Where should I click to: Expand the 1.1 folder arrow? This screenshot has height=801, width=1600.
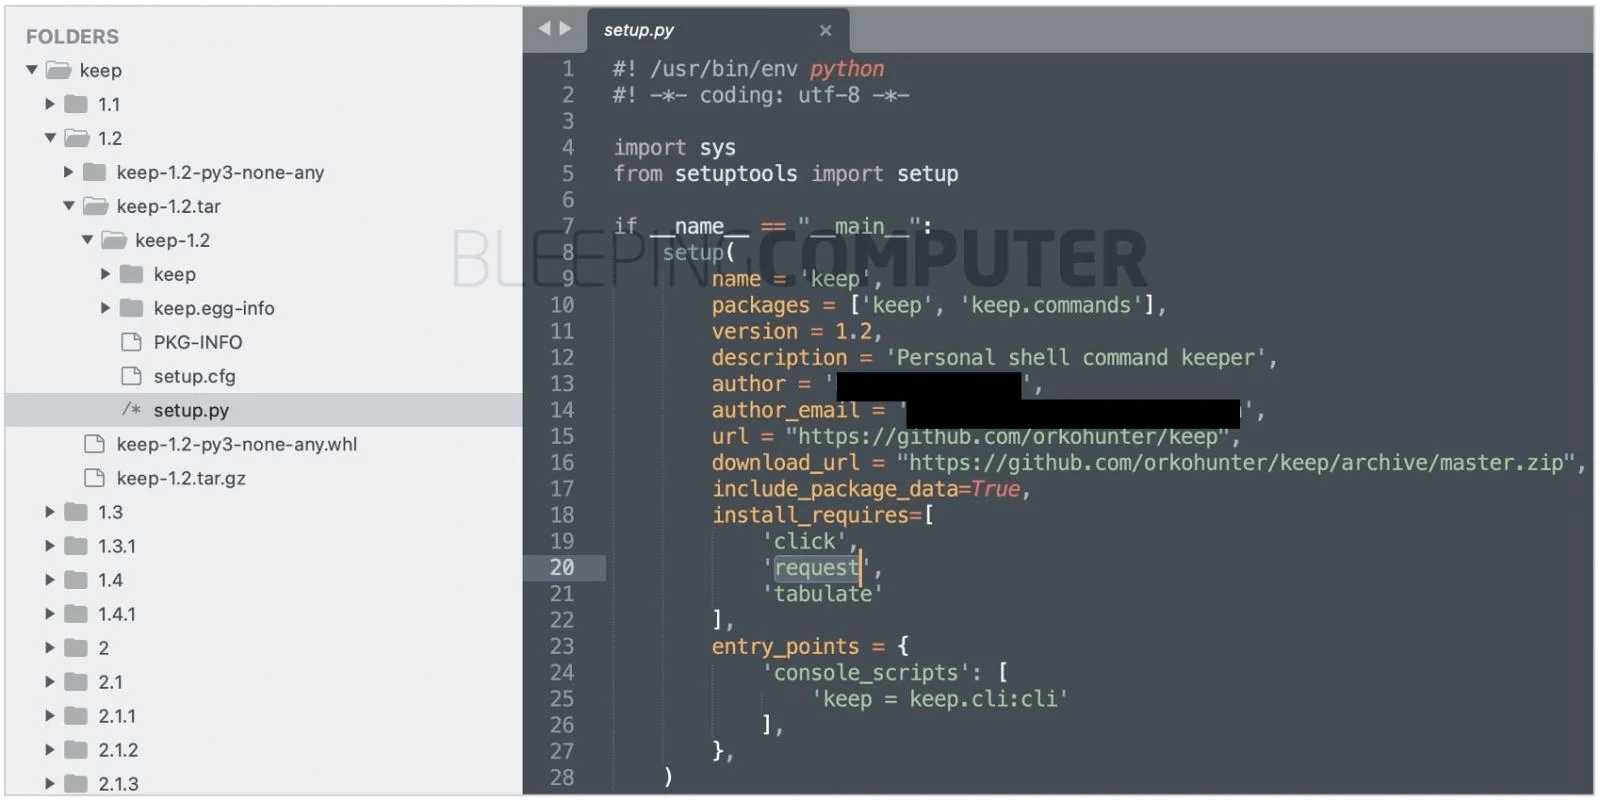[x=50, y=104]
